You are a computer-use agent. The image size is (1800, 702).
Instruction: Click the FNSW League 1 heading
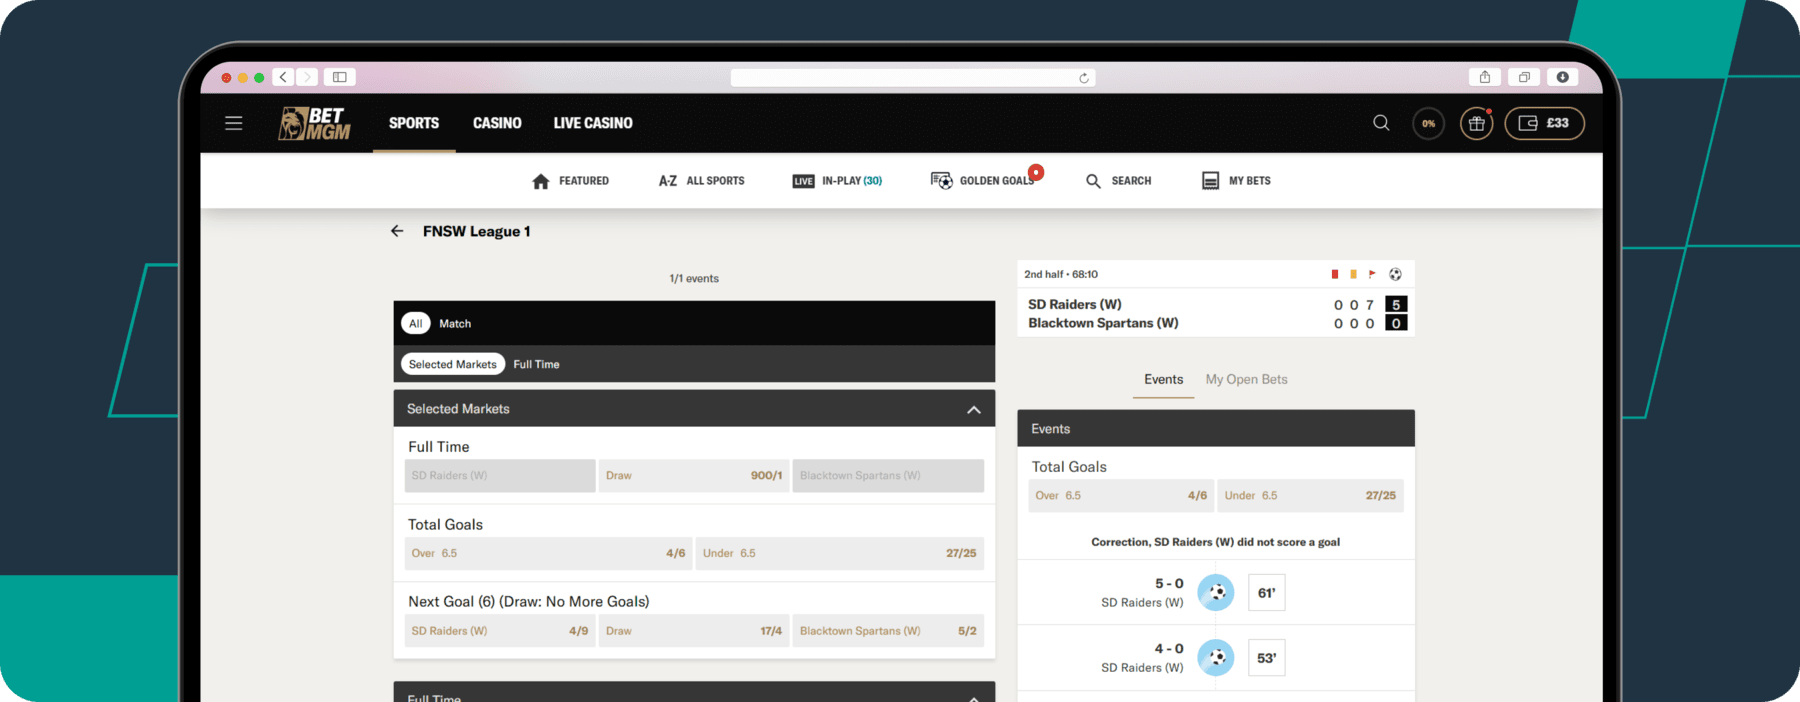(476, 231)
